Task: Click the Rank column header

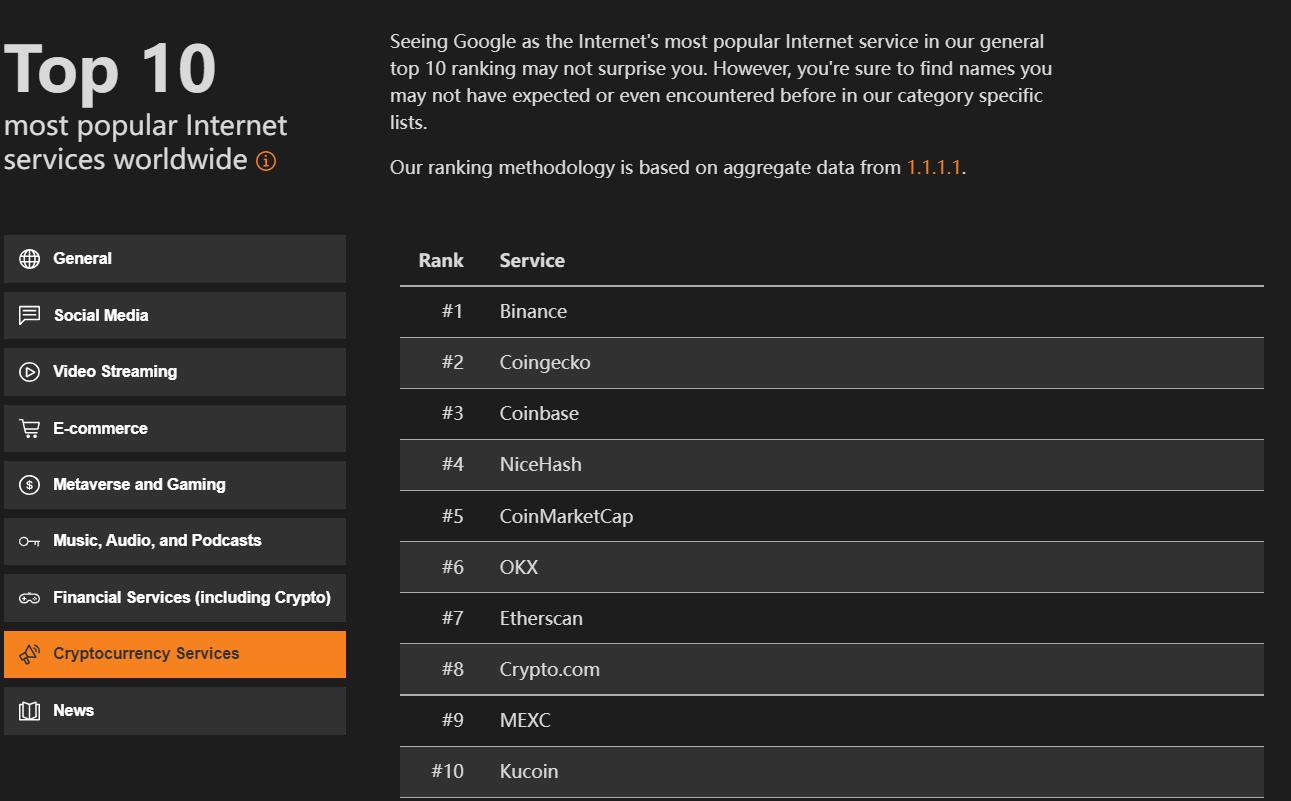Action: [441, 261]
